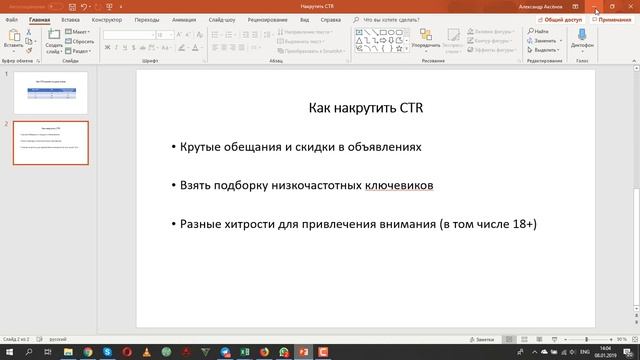Click the fit slide to window icon

pyautogui.click(x=635, y=340)
